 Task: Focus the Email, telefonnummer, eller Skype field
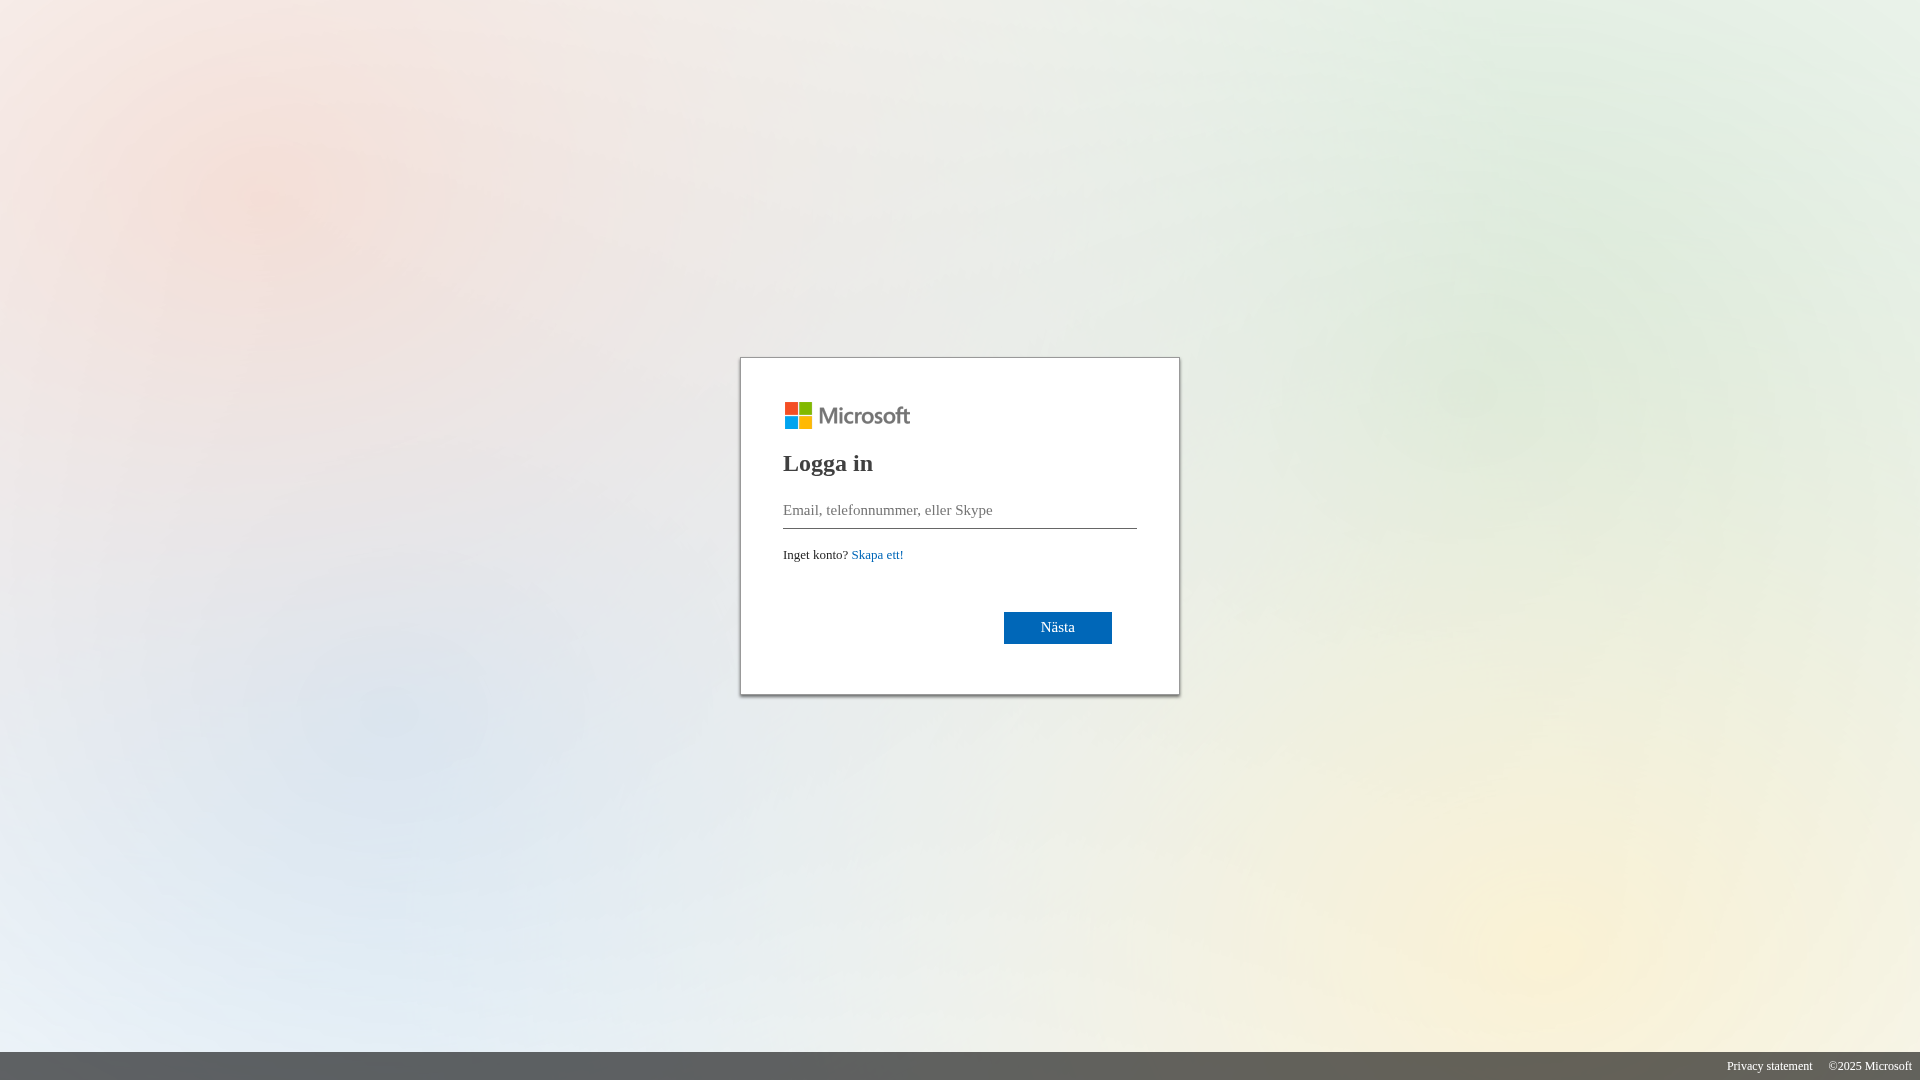coord(959,510)
